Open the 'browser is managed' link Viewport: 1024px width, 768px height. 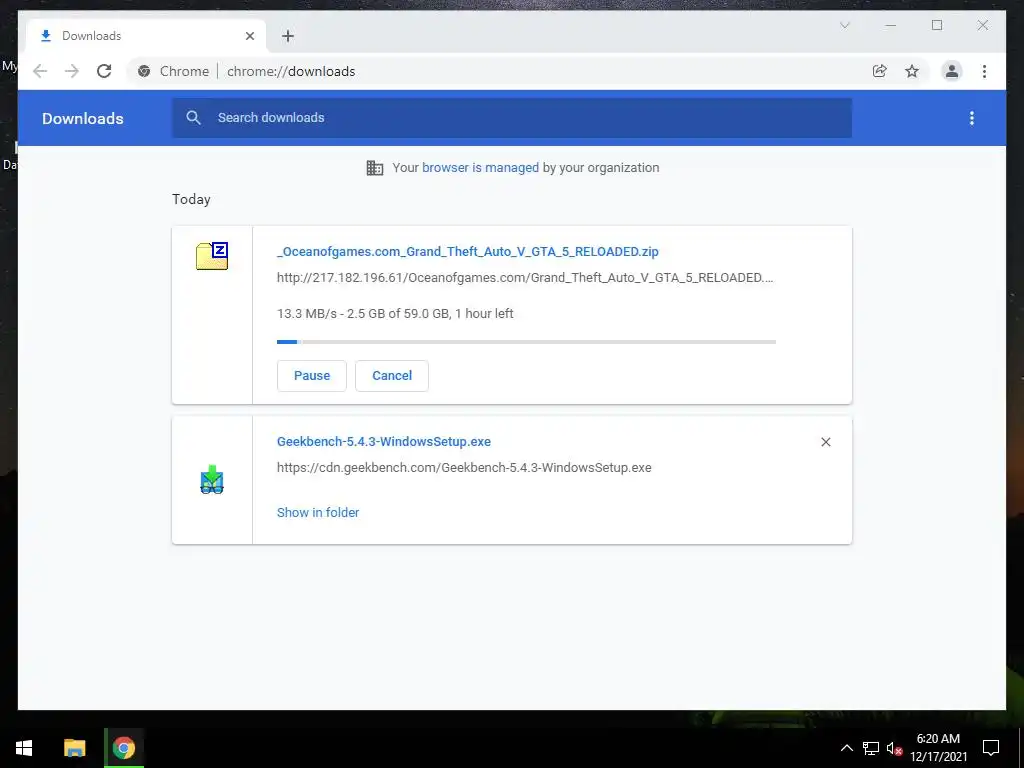(x=481, y=168)
